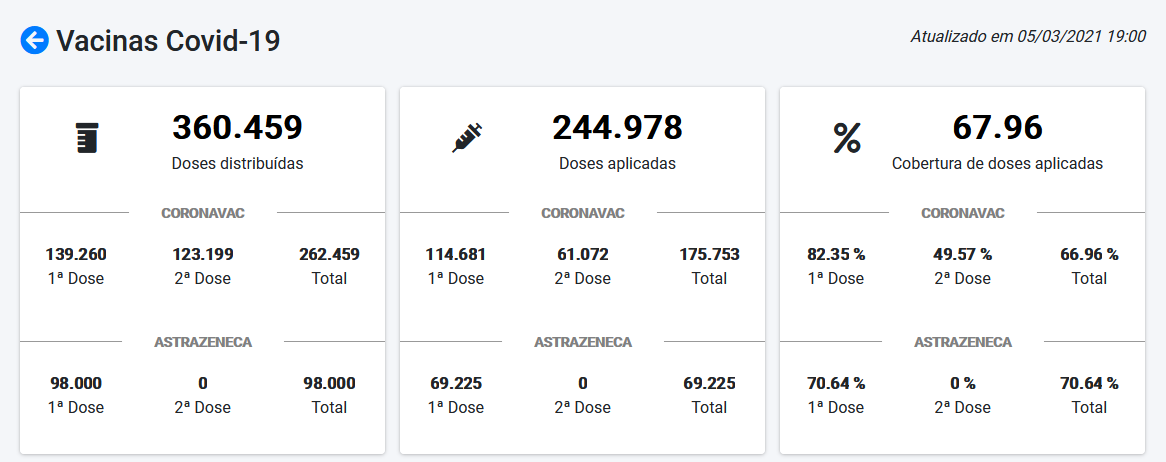
Task: Click the blue back arrow icon
Action: (35, 40)
